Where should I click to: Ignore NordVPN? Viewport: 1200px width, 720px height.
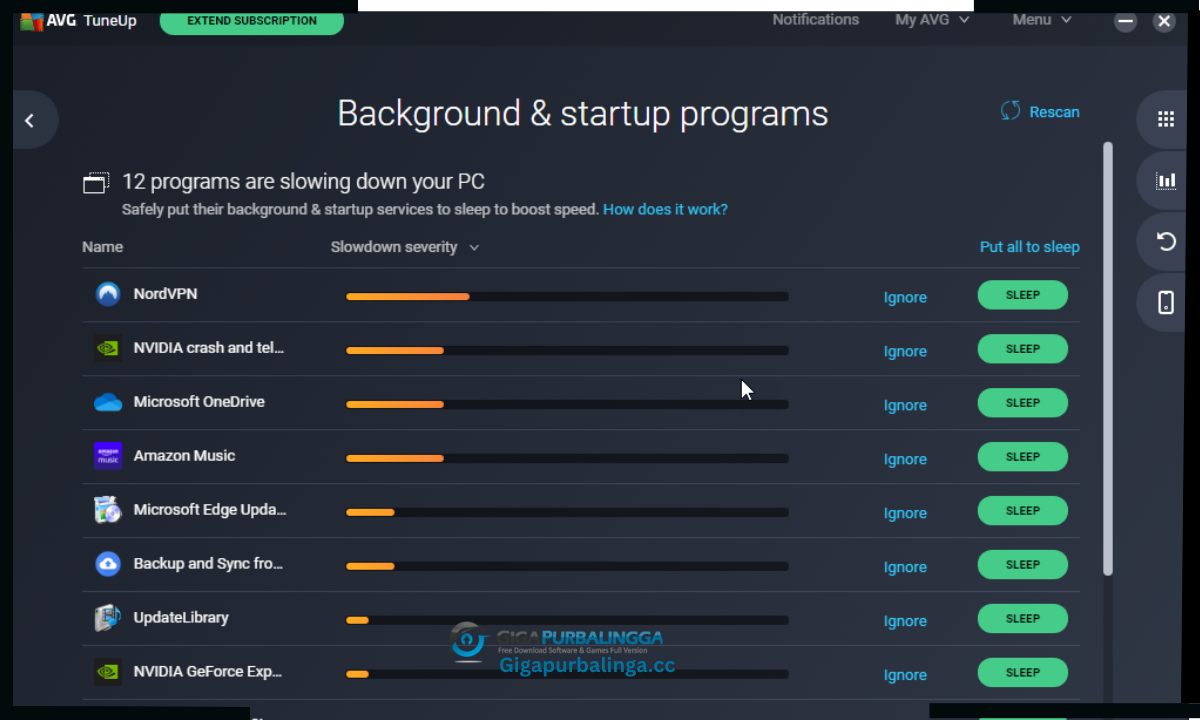click(x=905, y=297)
